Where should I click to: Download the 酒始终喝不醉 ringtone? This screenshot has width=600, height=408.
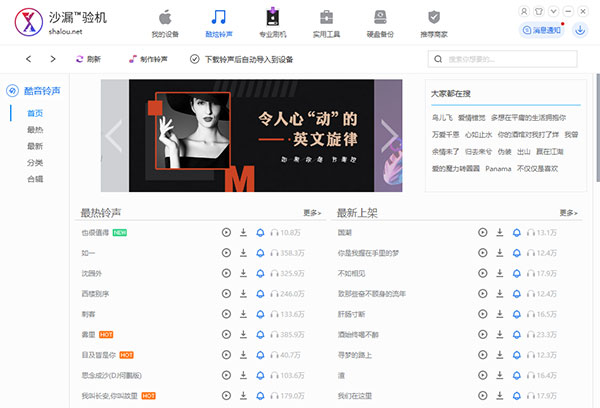[500, 335]
